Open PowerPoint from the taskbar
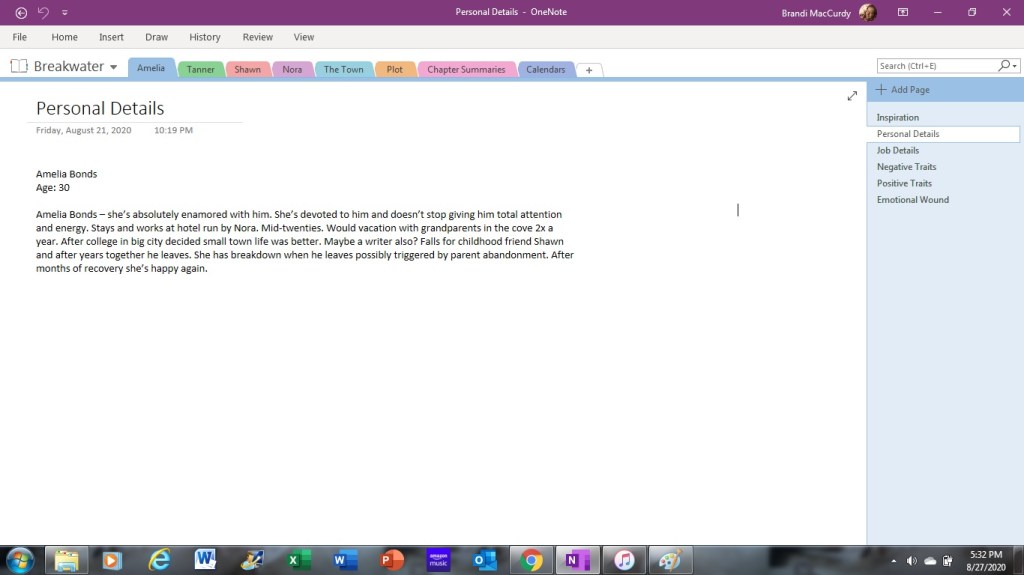The width and height of the screenshot is (1024, 575). (391, 560)
